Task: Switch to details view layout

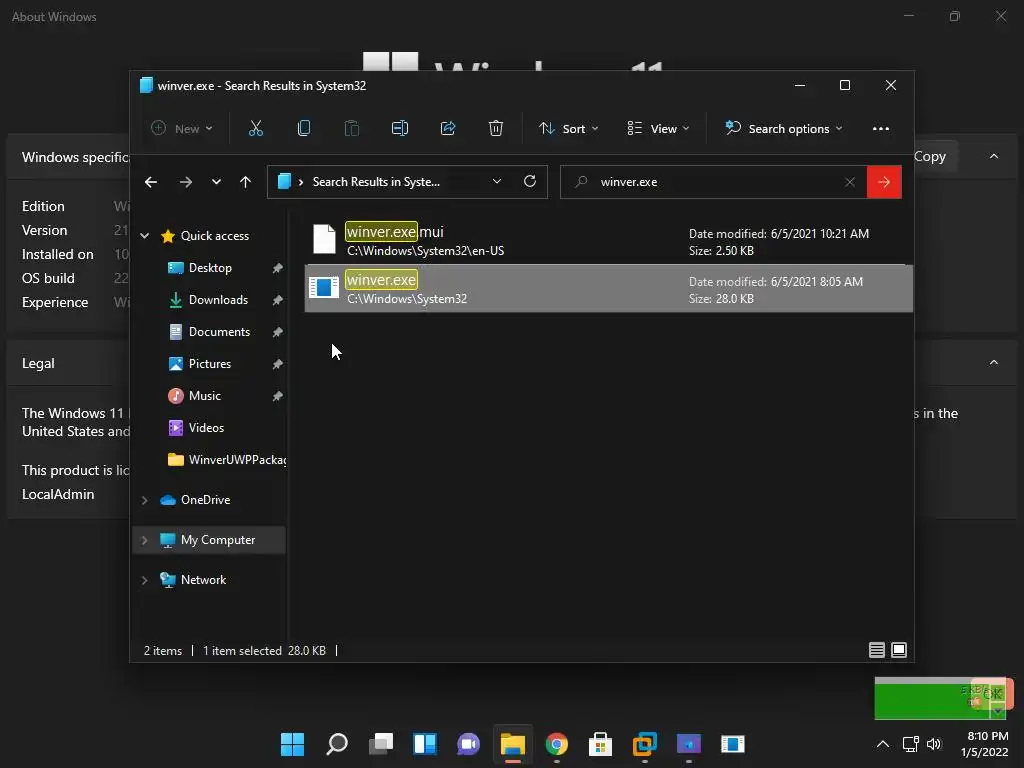Action: [x=876, y=650]
